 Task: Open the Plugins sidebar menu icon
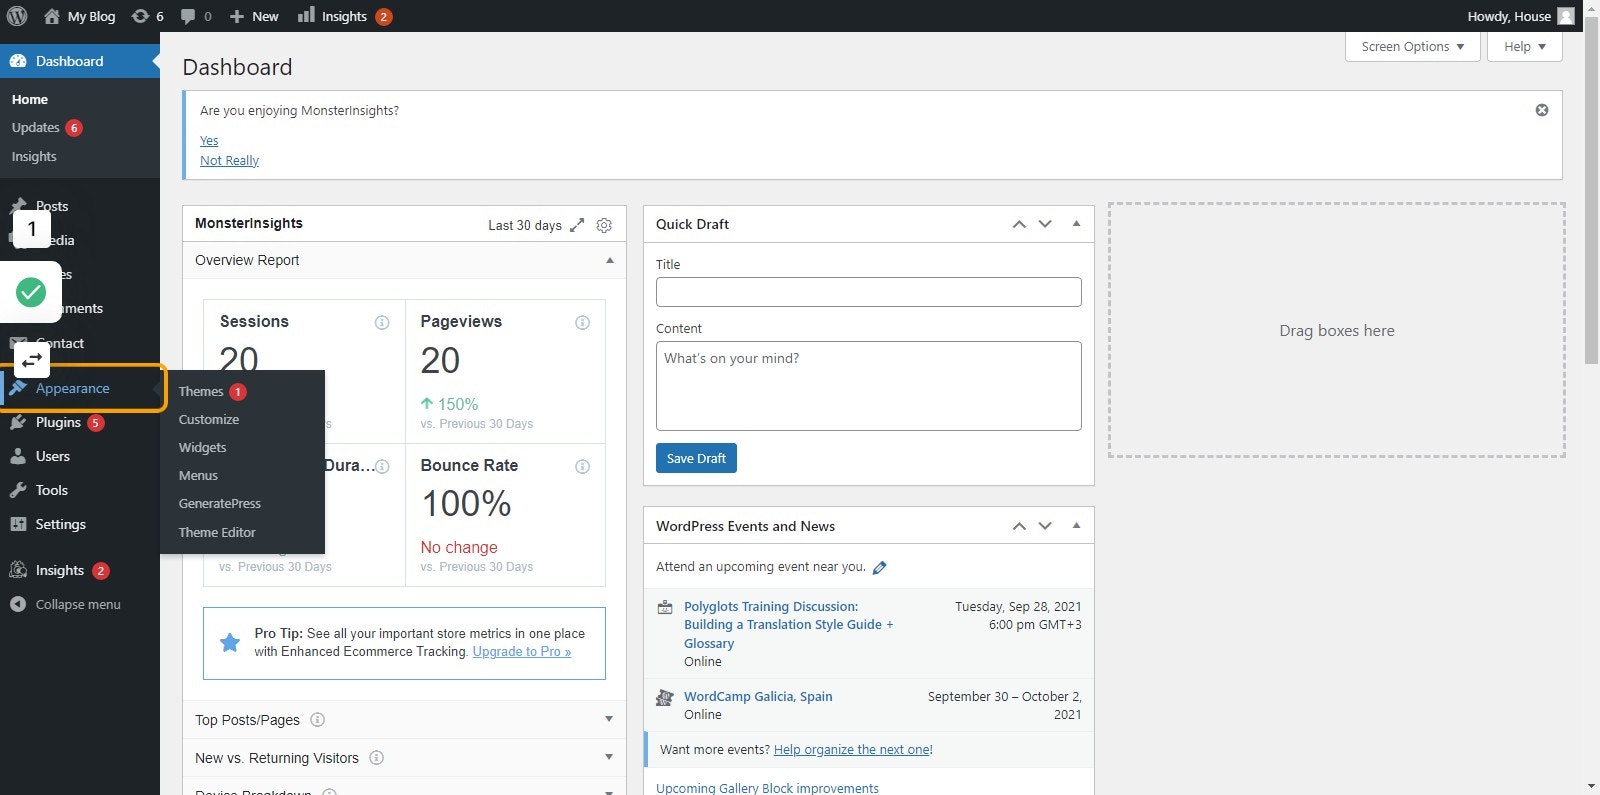pyautogui.click(x=18, y=422)
